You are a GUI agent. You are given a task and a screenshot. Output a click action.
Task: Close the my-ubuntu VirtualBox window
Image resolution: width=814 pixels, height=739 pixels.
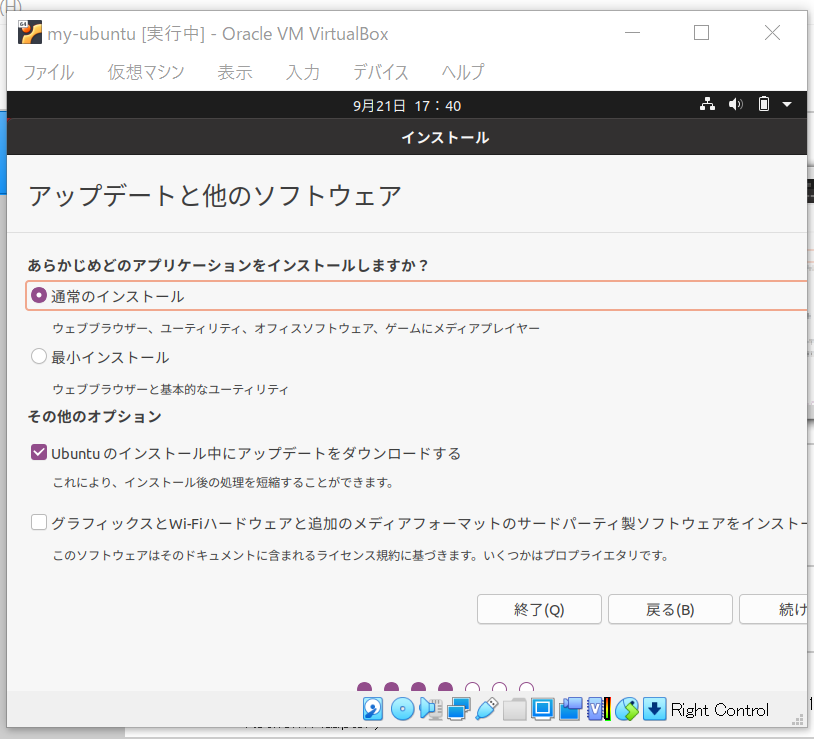click(772, 33)
